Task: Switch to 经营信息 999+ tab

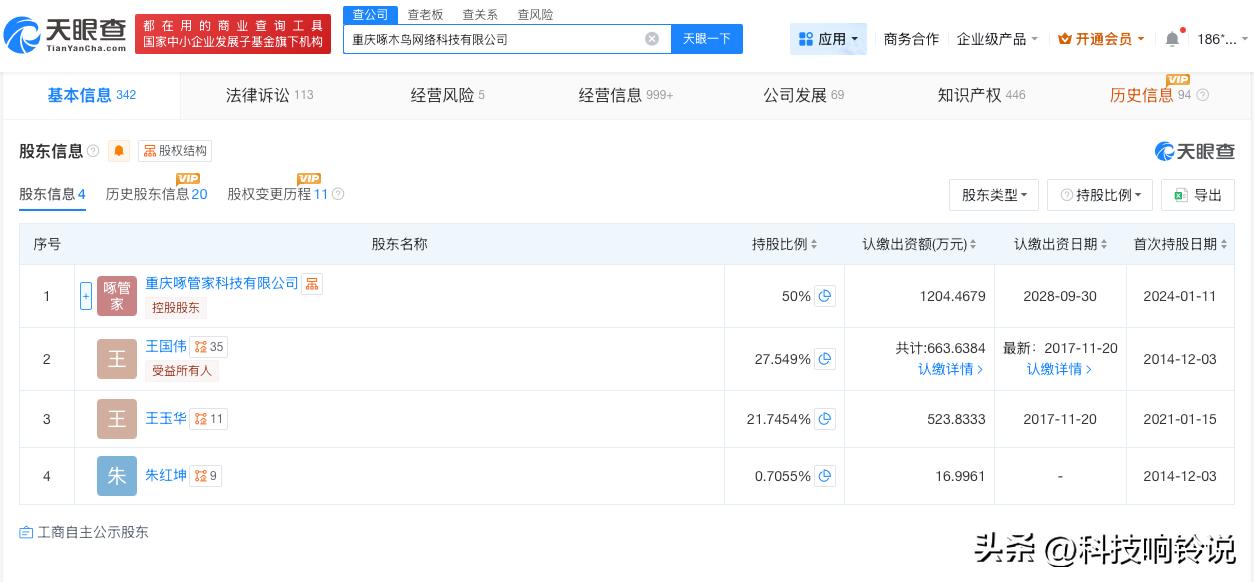Action: click(x=626, y=95)
